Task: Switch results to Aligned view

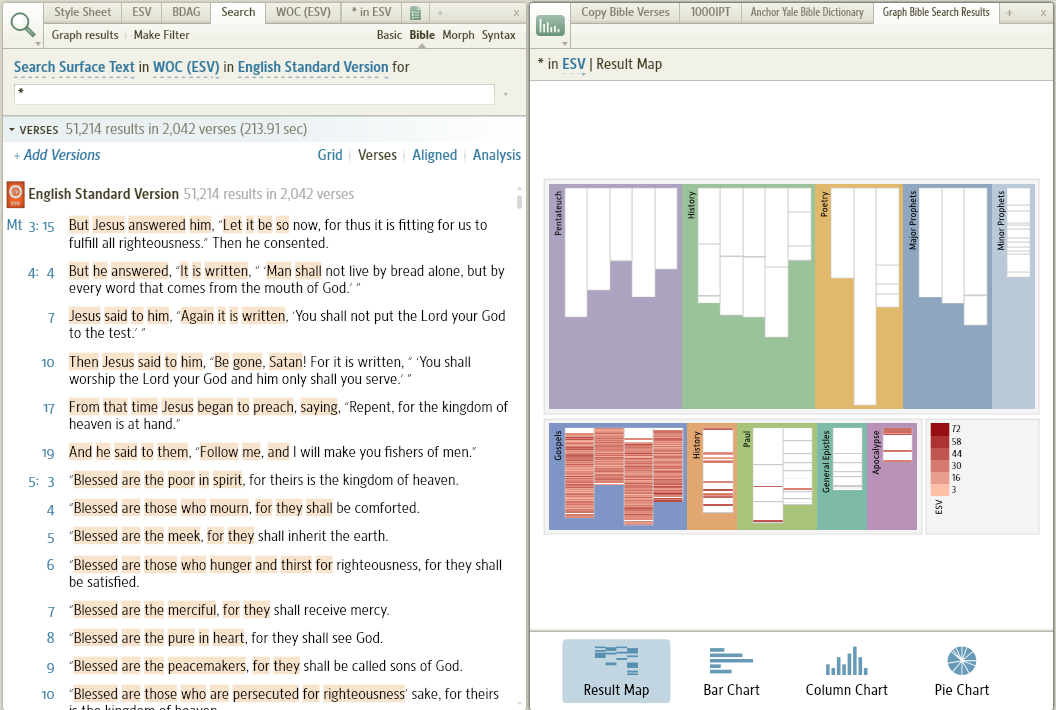Action: pyautogui.click(x=434, y=155)
